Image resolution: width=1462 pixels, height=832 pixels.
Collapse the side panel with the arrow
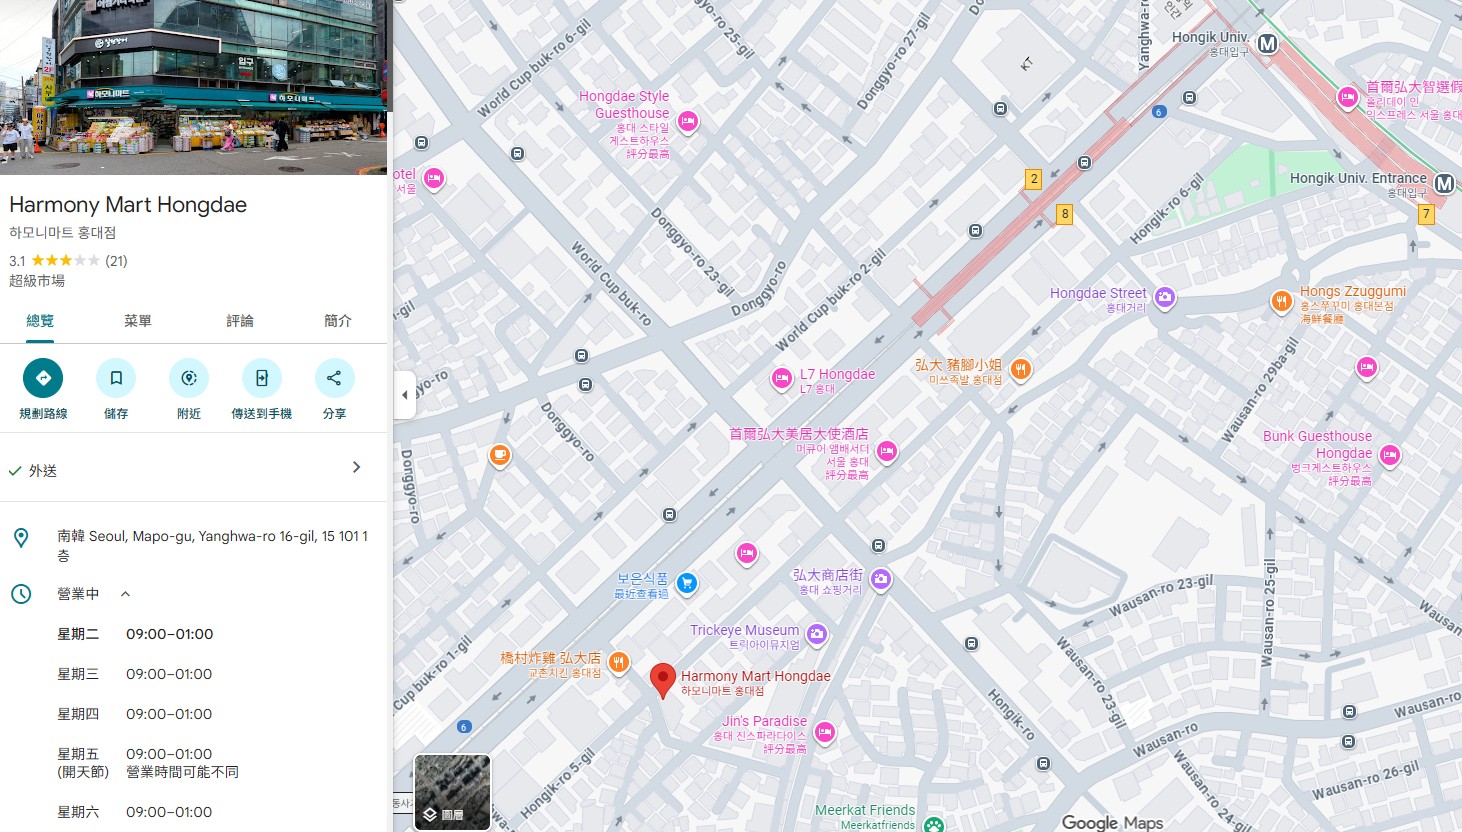coord(405,395)
